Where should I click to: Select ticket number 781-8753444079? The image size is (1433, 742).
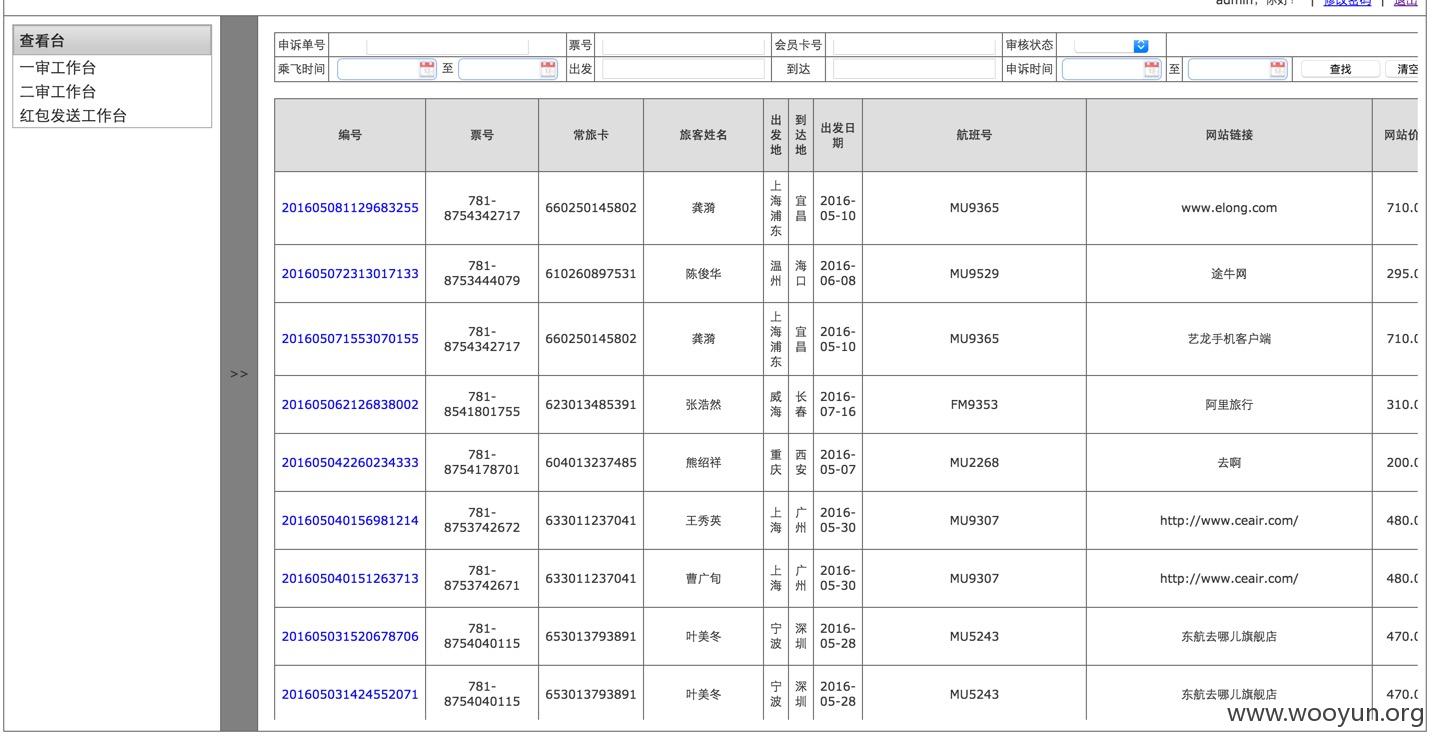482,273
